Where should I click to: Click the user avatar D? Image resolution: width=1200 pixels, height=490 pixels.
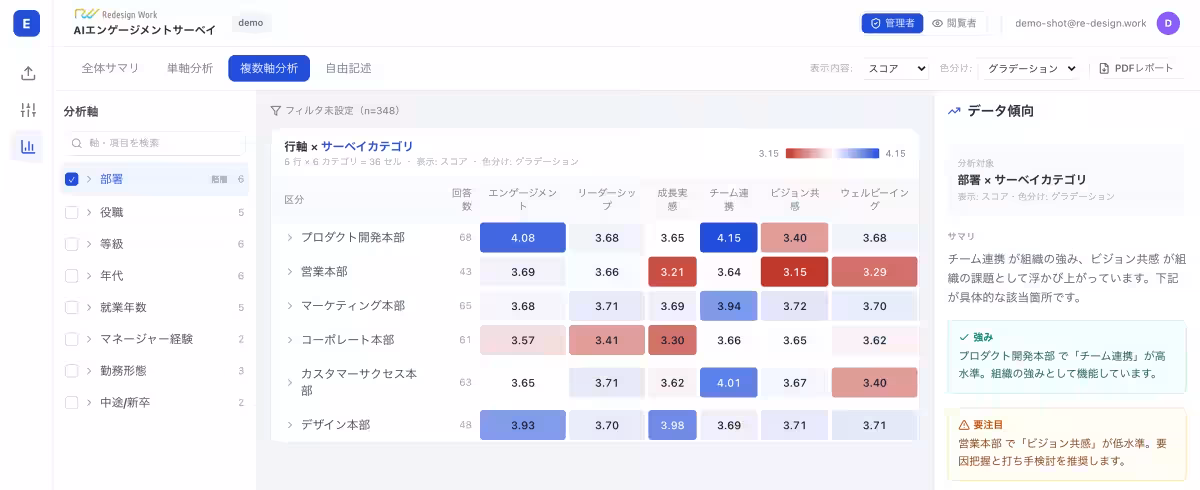1168,23
